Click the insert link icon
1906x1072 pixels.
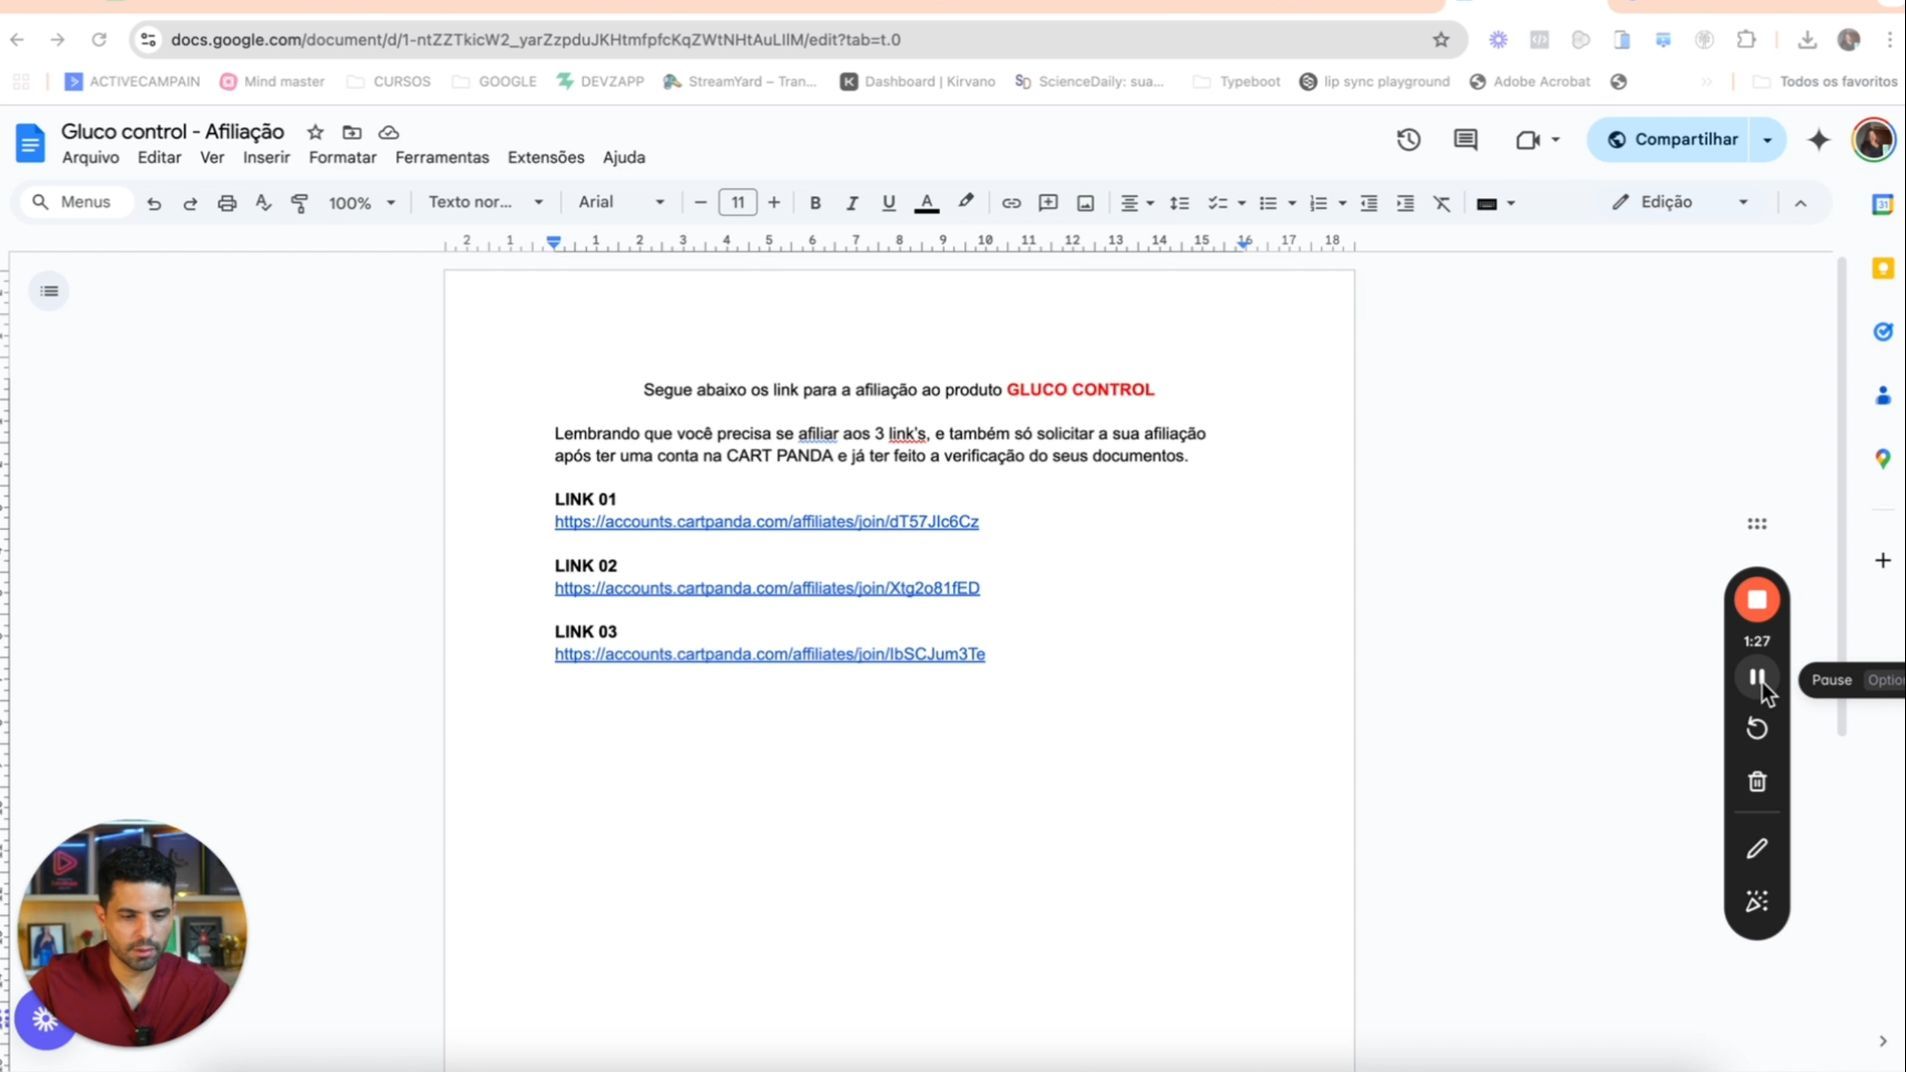point(1011,203)
